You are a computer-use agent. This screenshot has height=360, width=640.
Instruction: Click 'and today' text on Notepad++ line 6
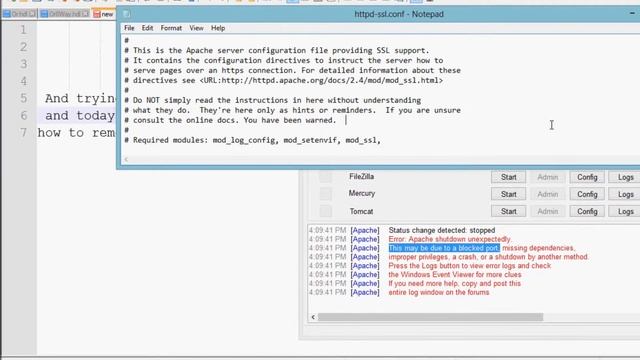click(80, 116)
